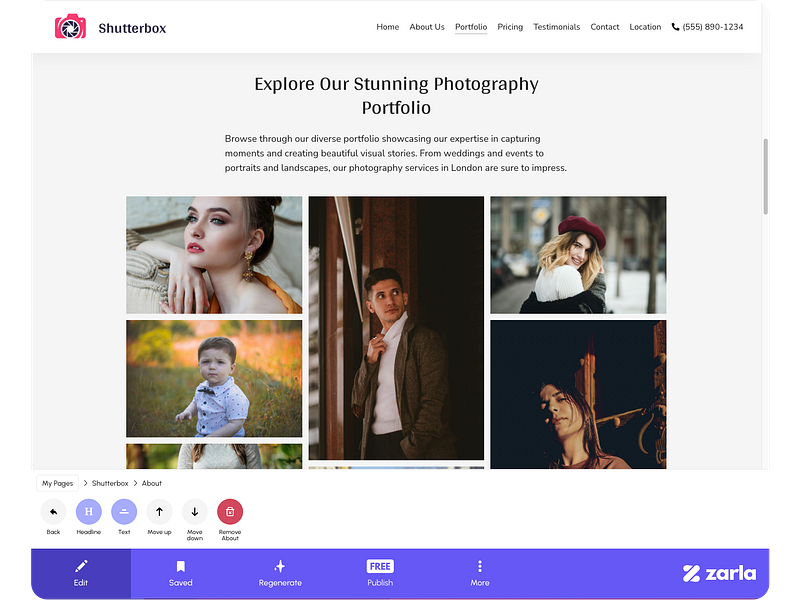Click the red Remove About trash icon

tap(229, 512)
